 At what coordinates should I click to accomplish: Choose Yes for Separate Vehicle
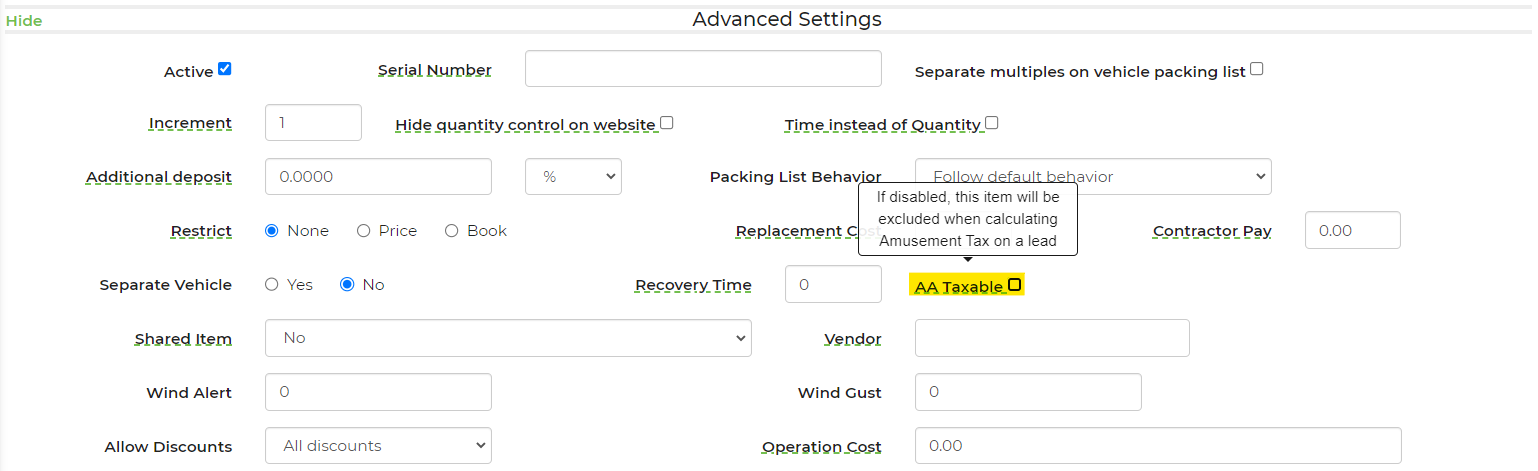[272, 285]
